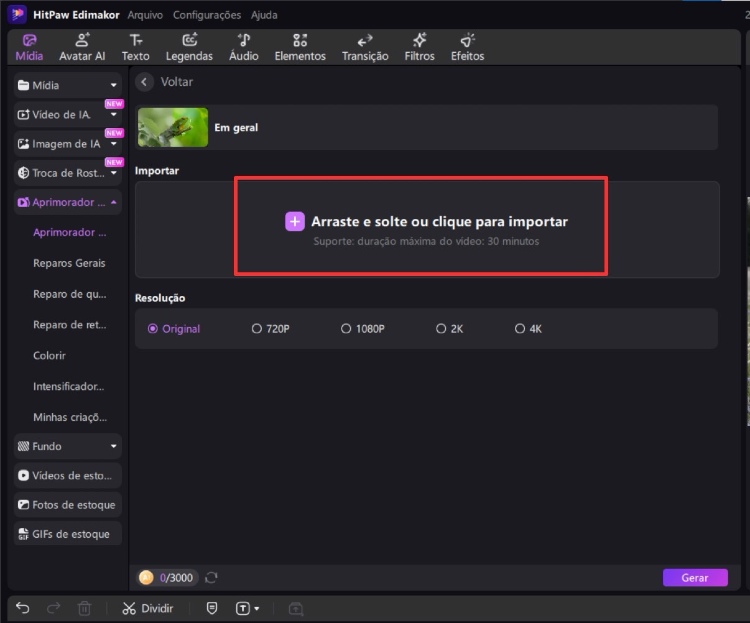Click the trash delete icon
This screenshot has height=623, width=750.
tap(84, 608)
